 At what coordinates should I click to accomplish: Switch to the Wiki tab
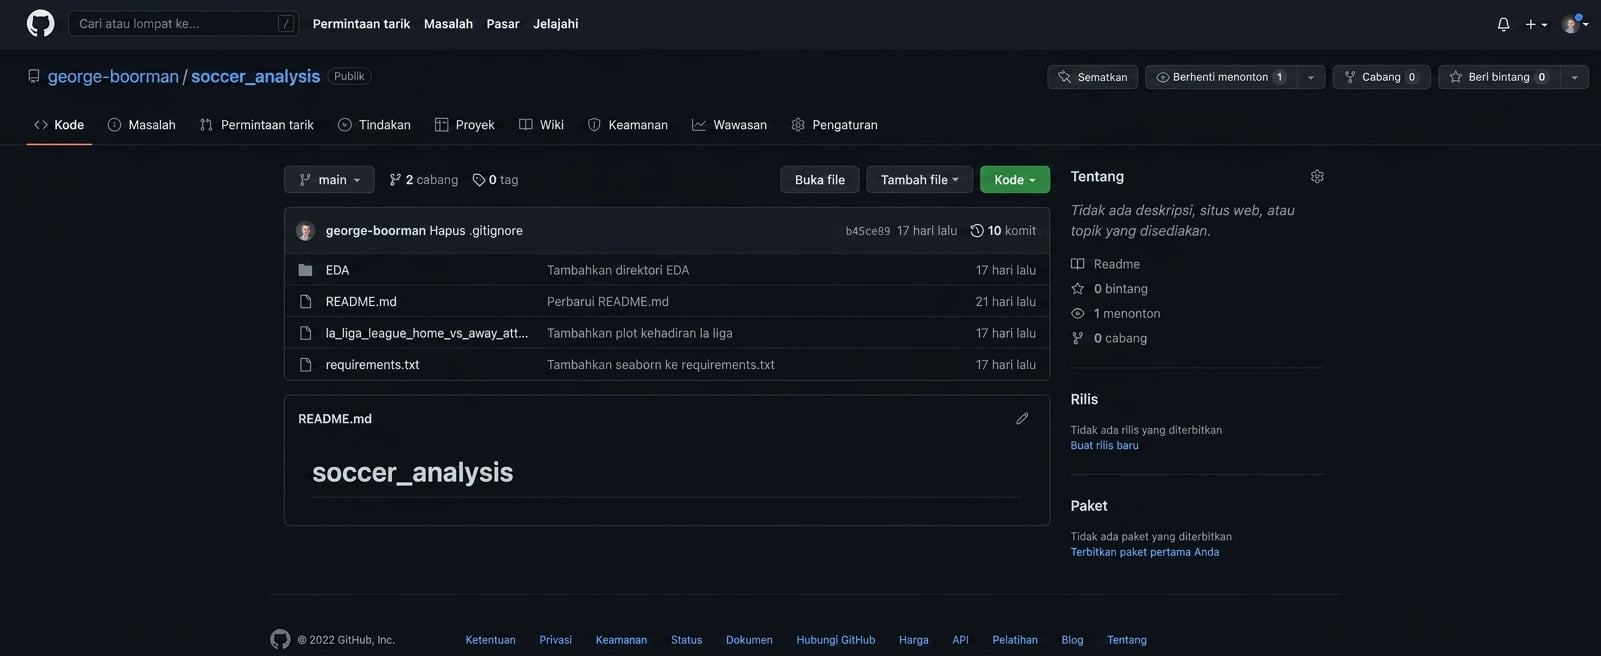coord(541,125)
